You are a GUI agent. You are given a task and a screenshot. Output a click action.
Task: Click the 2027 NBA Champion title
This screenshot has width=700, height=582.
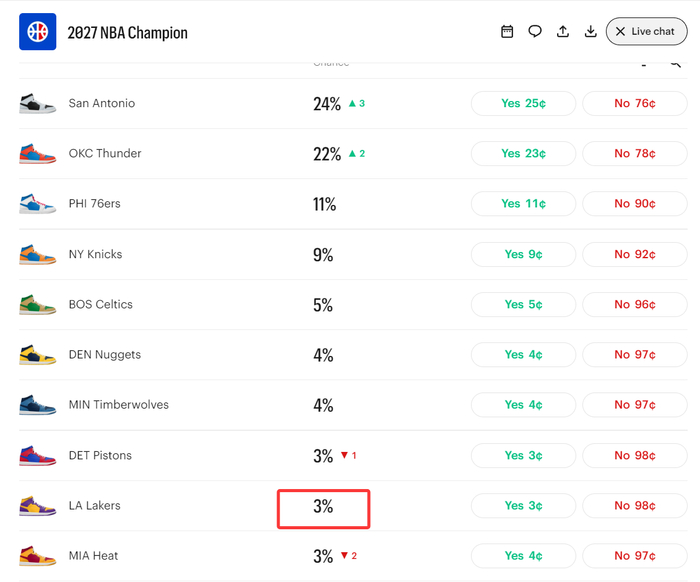click(128, 33)
